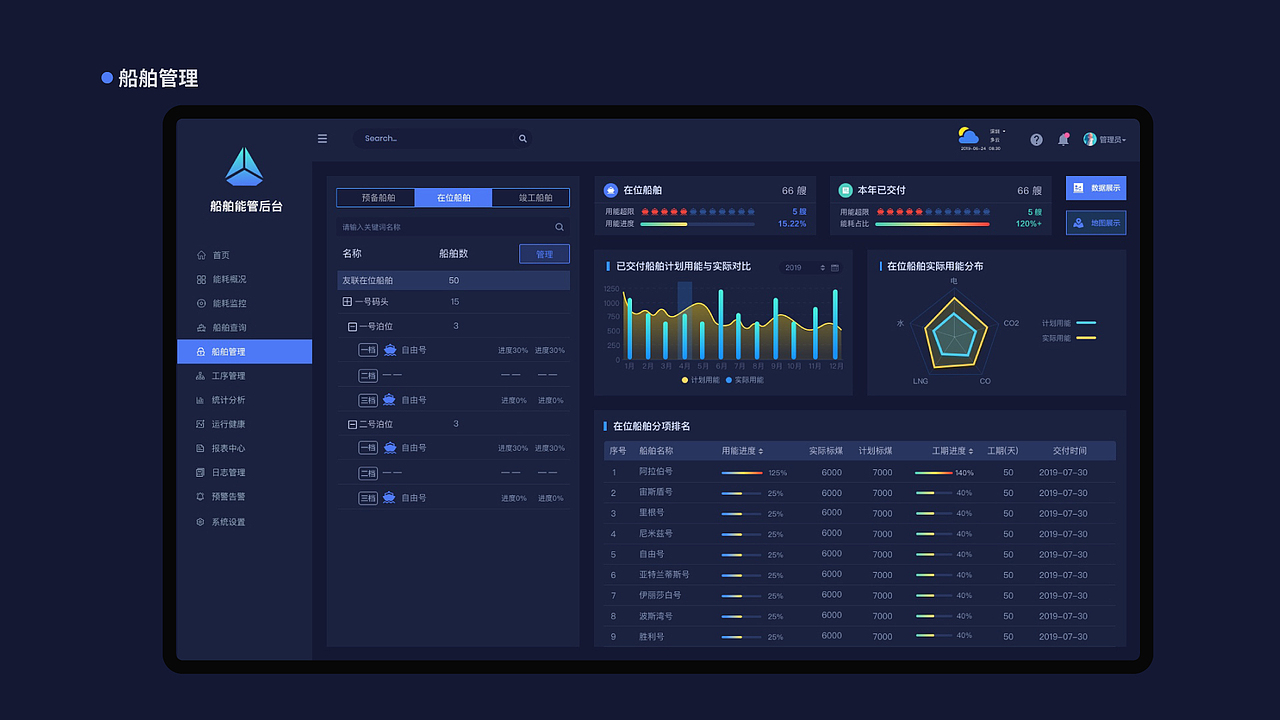Toggle 计划用能 legend in radar chart
The image size is (1280, 720).
1069,323
